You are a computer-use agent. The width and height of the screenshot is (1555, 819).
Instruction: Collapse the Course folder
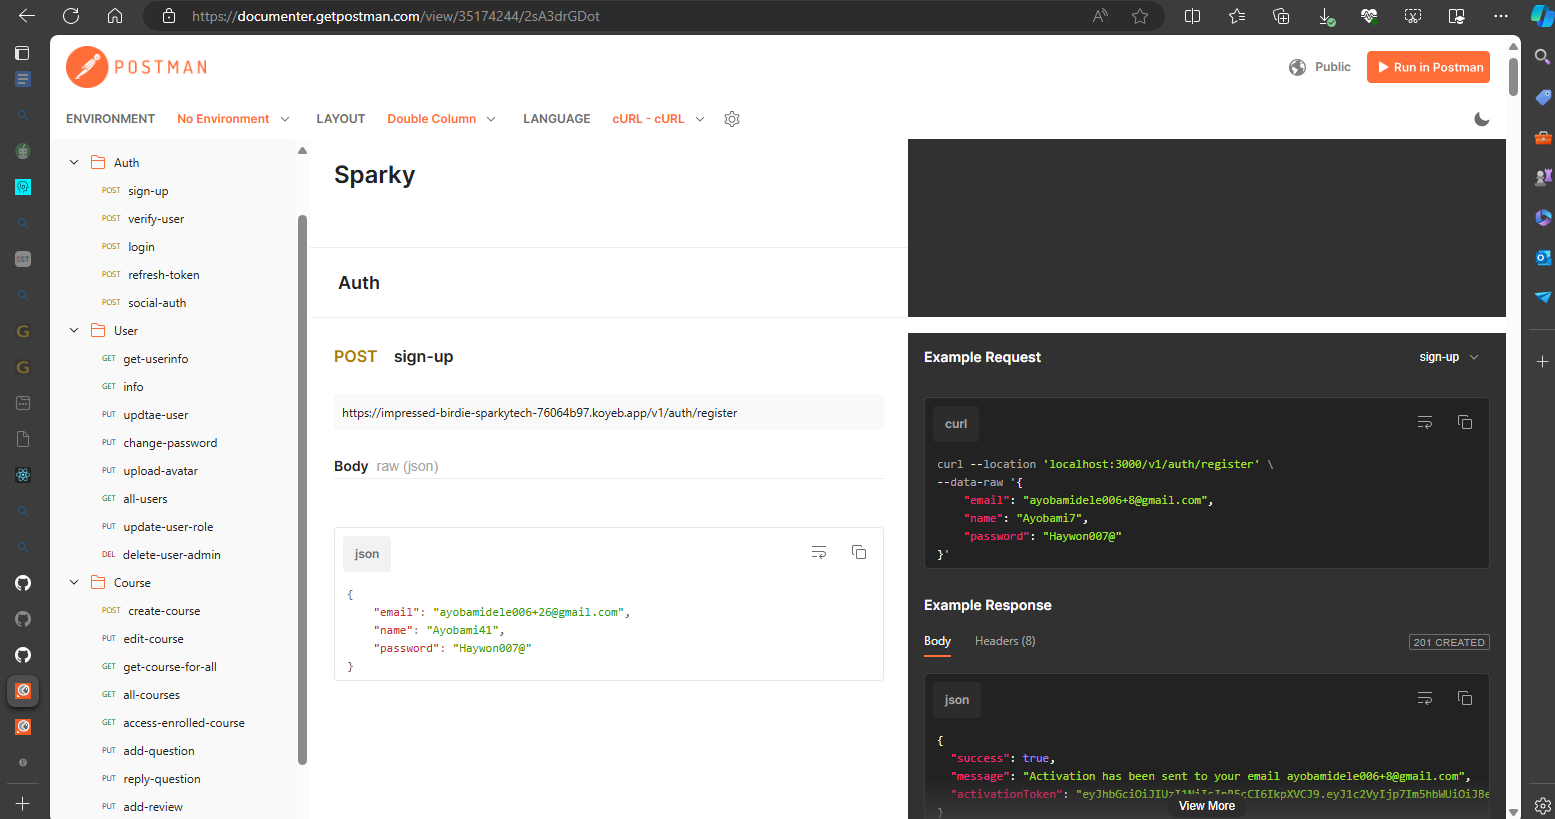pyautogui.click(x=74, y=582)
